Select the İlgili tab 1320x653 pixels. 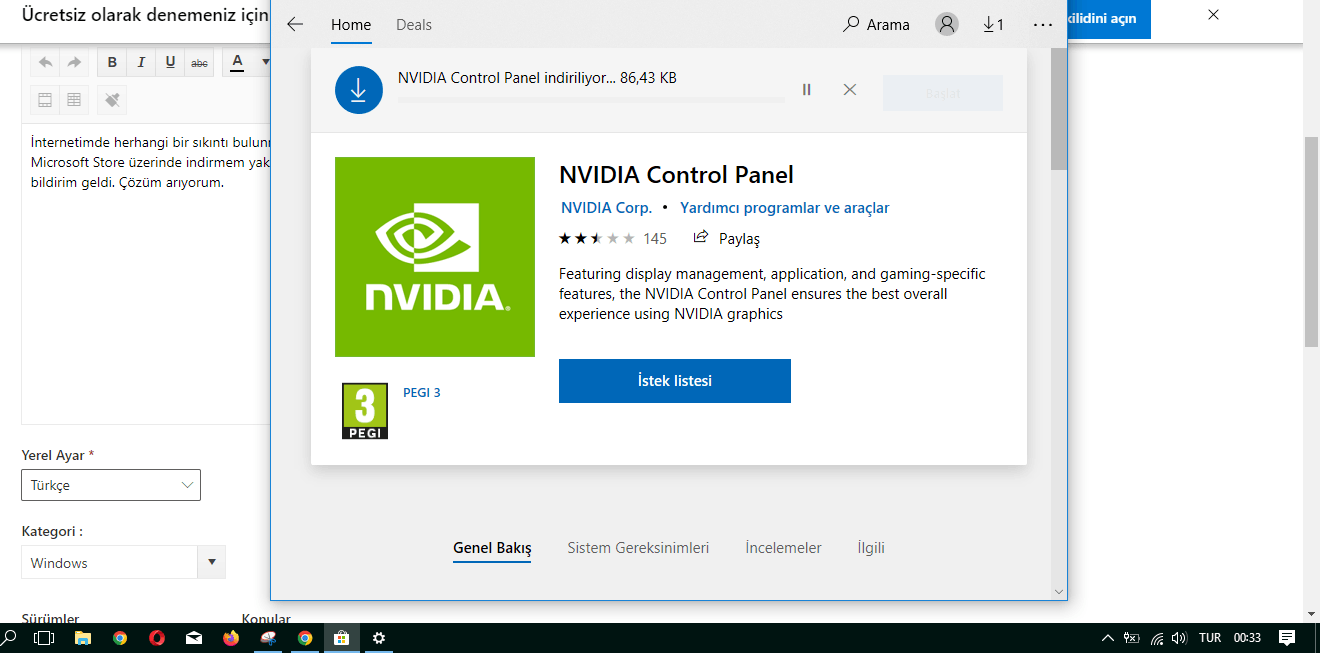pos(871,548)
